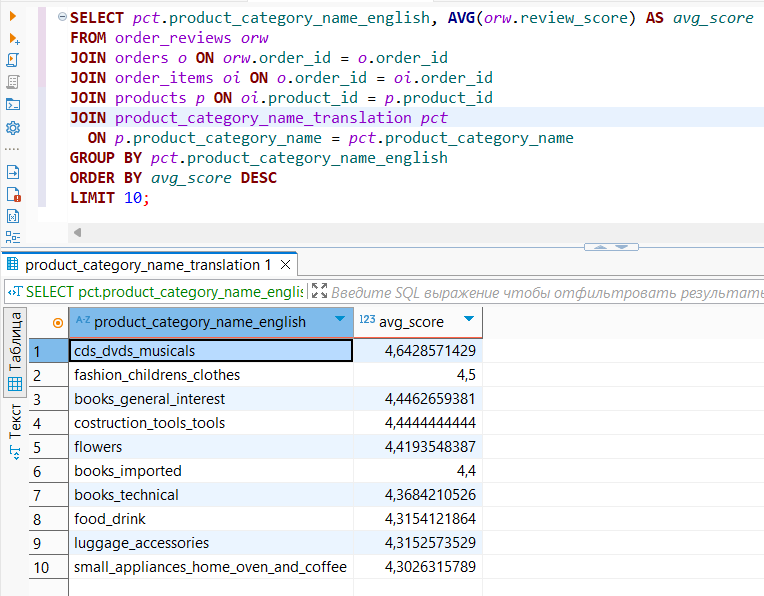Select the product_category_name_translation 1 result tab
This screenshot has height=596, width=764.
(146, 265)
